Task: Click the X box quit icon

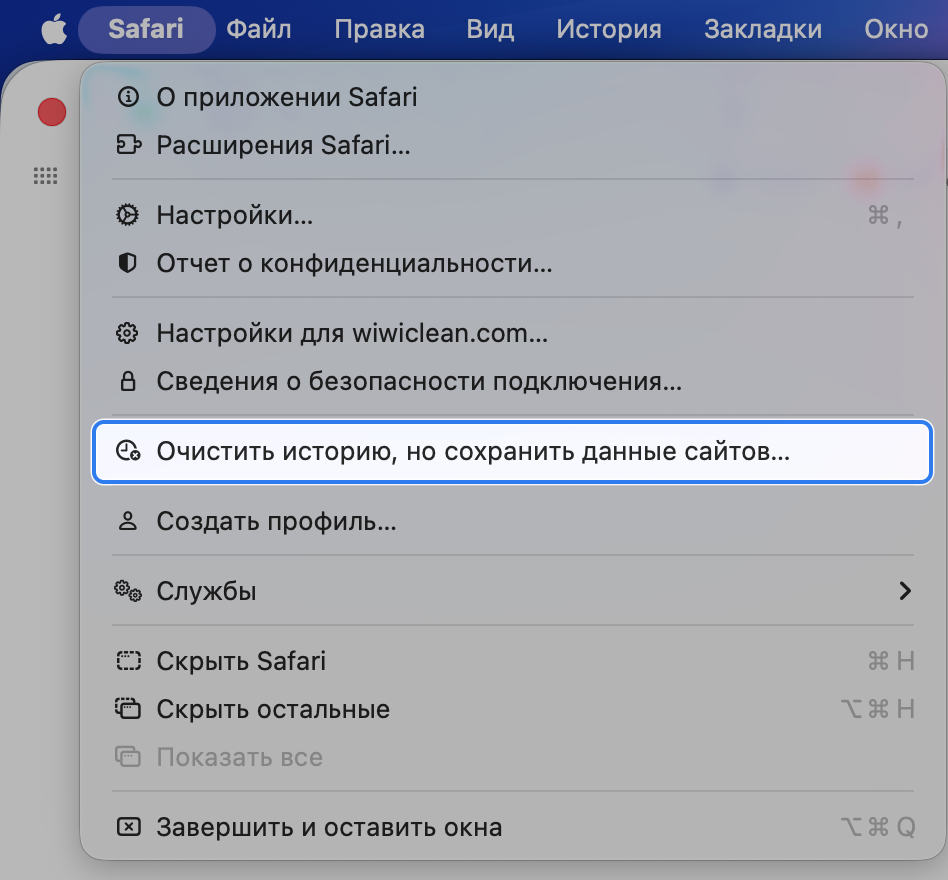Action: (x=128, y=827)
